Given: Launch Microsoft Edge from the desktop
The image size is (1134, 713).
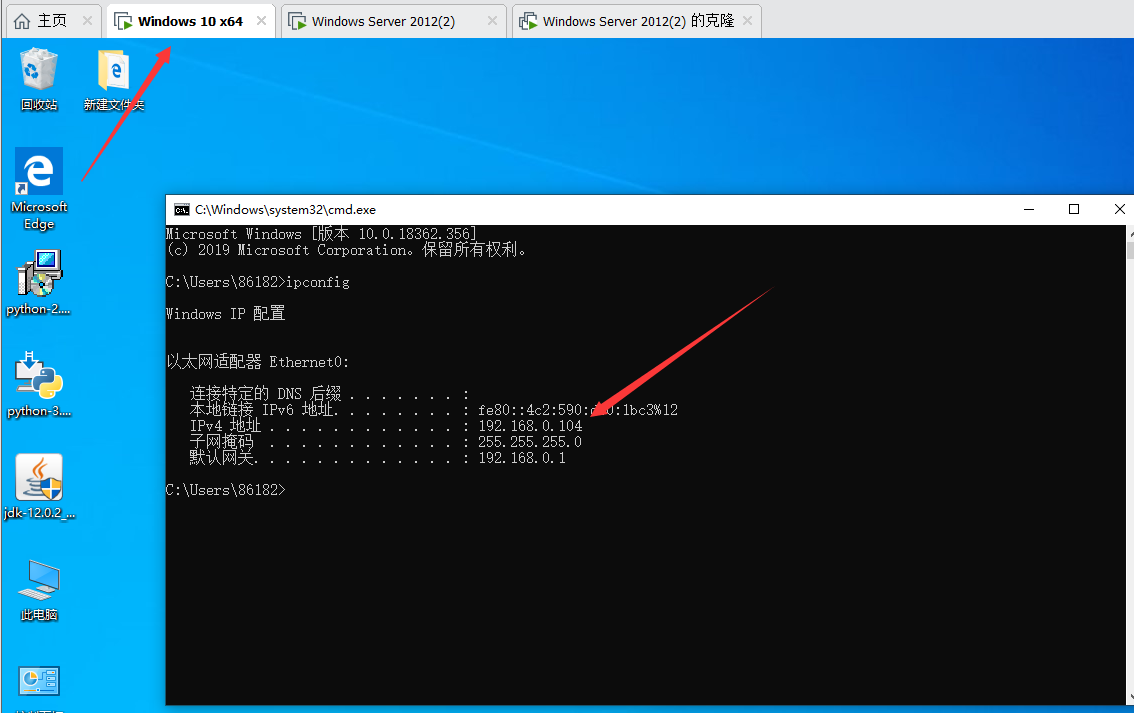Looking at the screenshot, I should point(39,189).
